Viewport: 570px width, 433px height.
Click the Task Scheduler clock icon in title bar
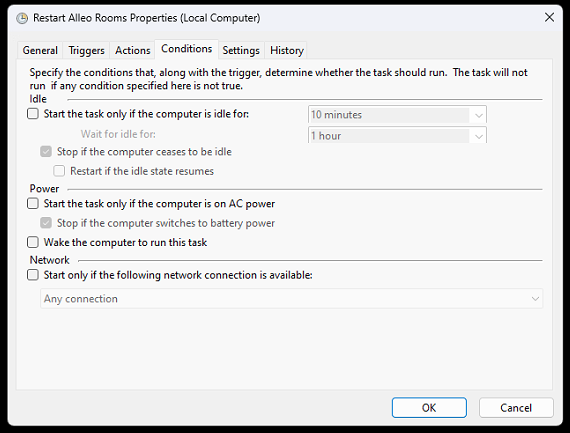coord(22,18)
